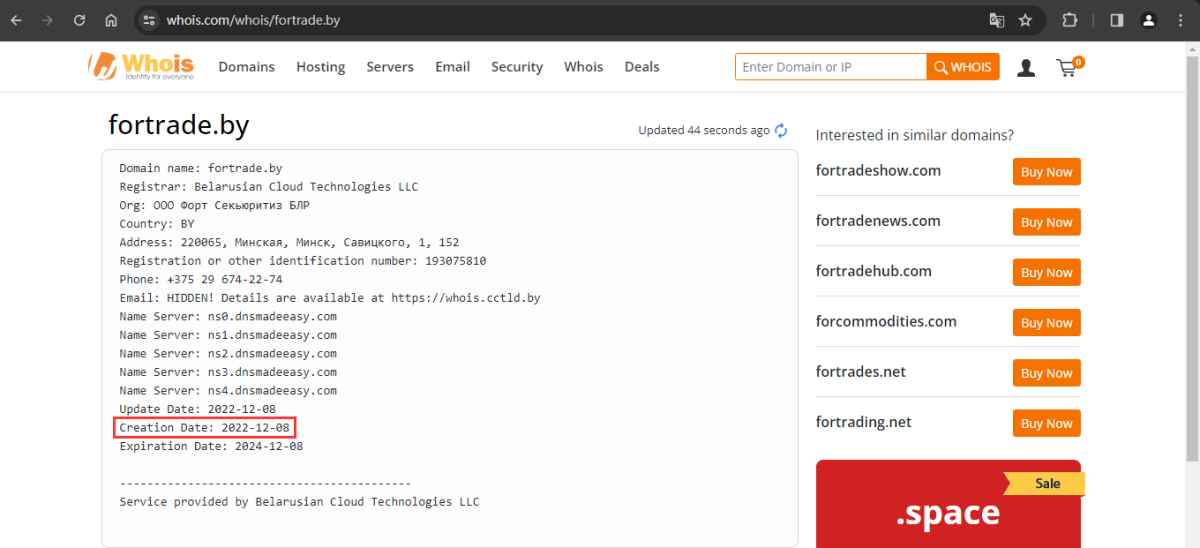
Task: Buy Now for fortrading.net
Action: click(x=1046, y=423)
